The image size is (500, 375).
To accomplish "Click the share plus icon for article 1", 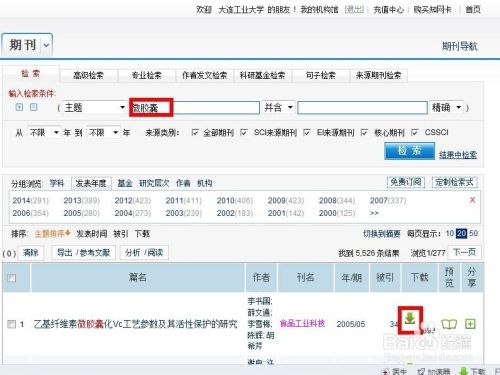I will tap(470, 324).
